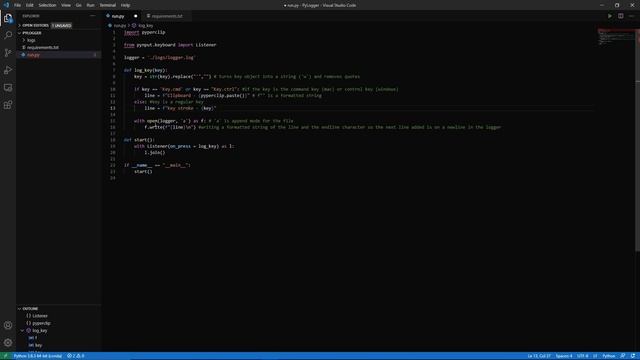Place cursor on 'import pyperclip' line
The image size is (640, 360).
[x=144, y=32]
